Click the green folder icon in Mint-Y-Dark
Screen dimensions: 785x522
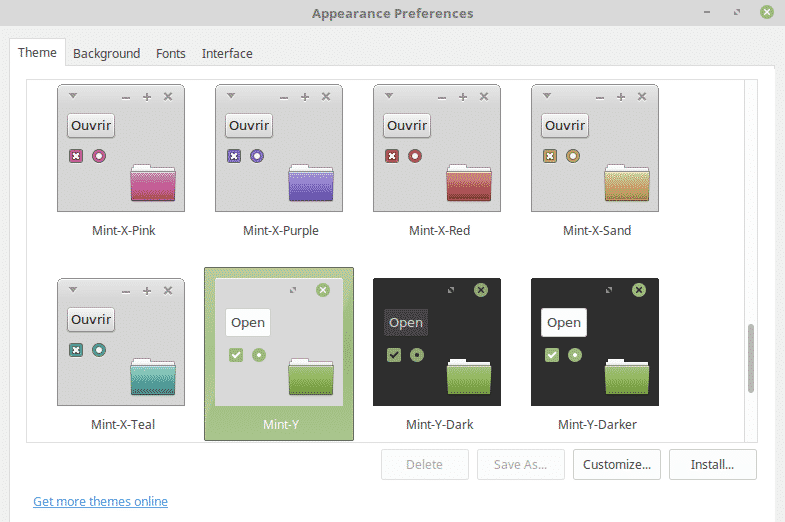468,376
